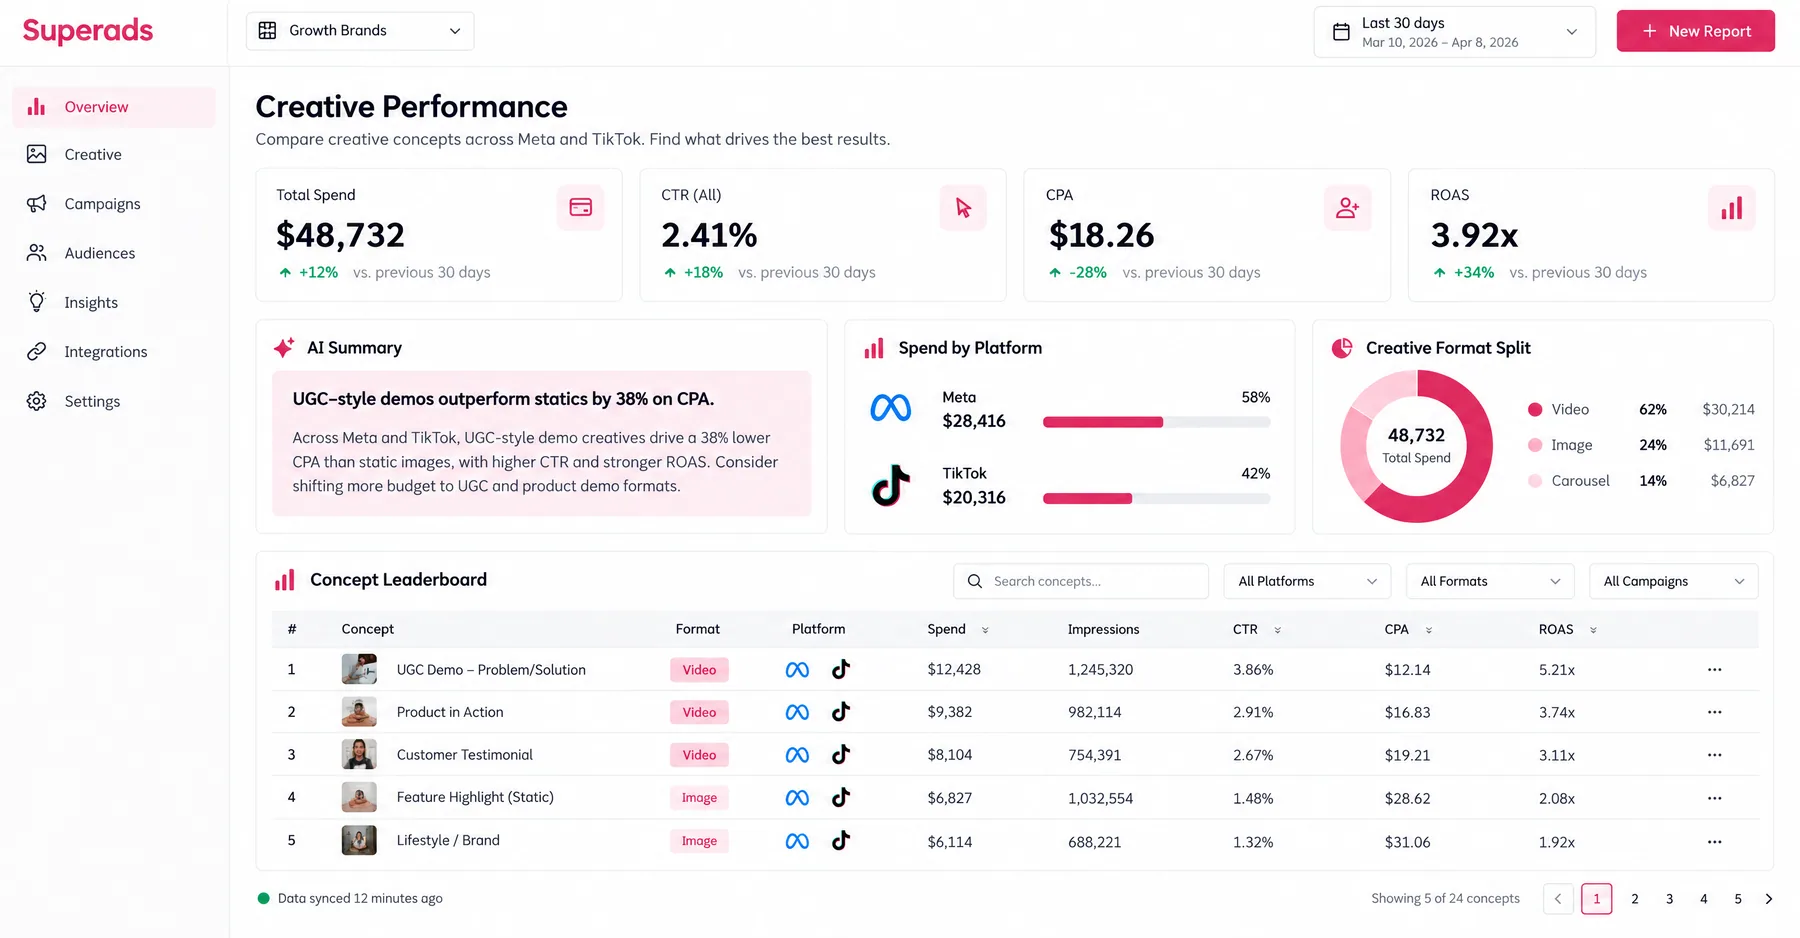Screen dimensions: 1800x938
Task: Click the Meta logo in Spend by Platform
Action: point(890,408)
